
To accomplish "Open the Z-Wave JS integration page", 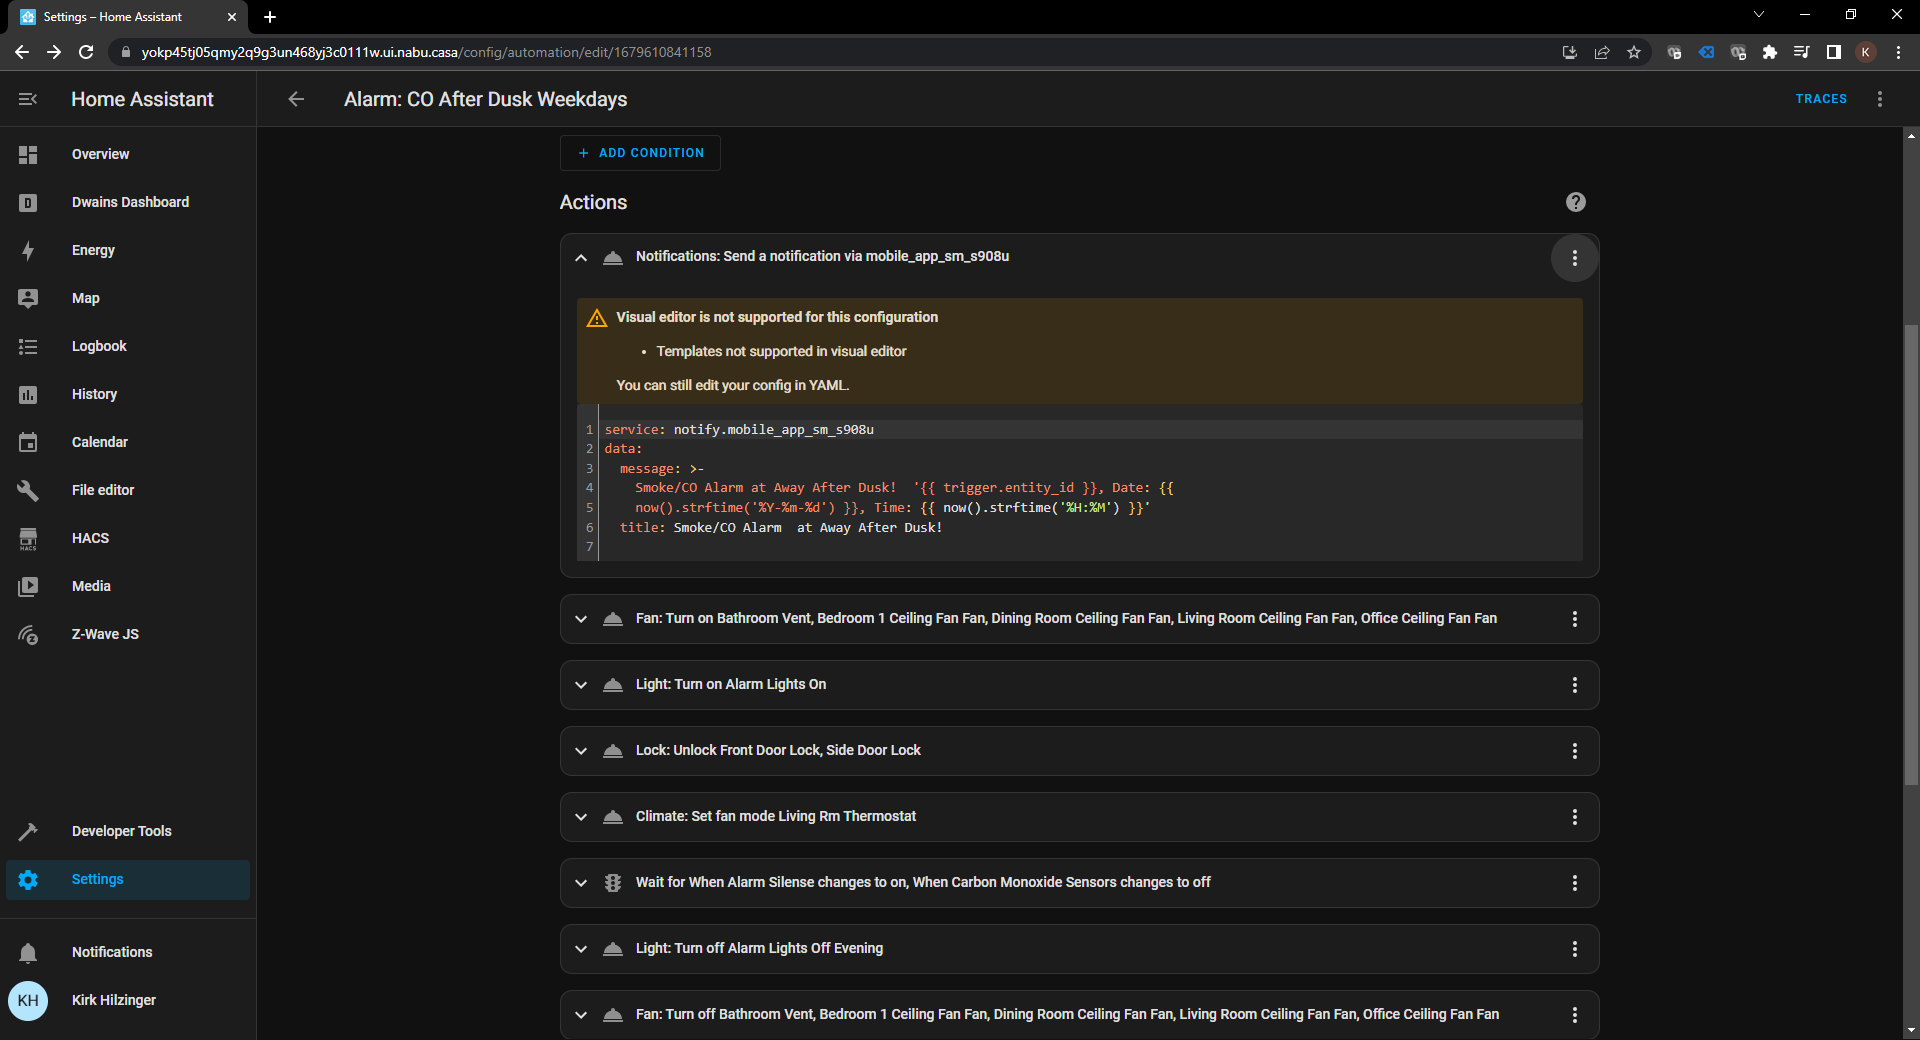I will pyautogui.click(x=105, y=634).
